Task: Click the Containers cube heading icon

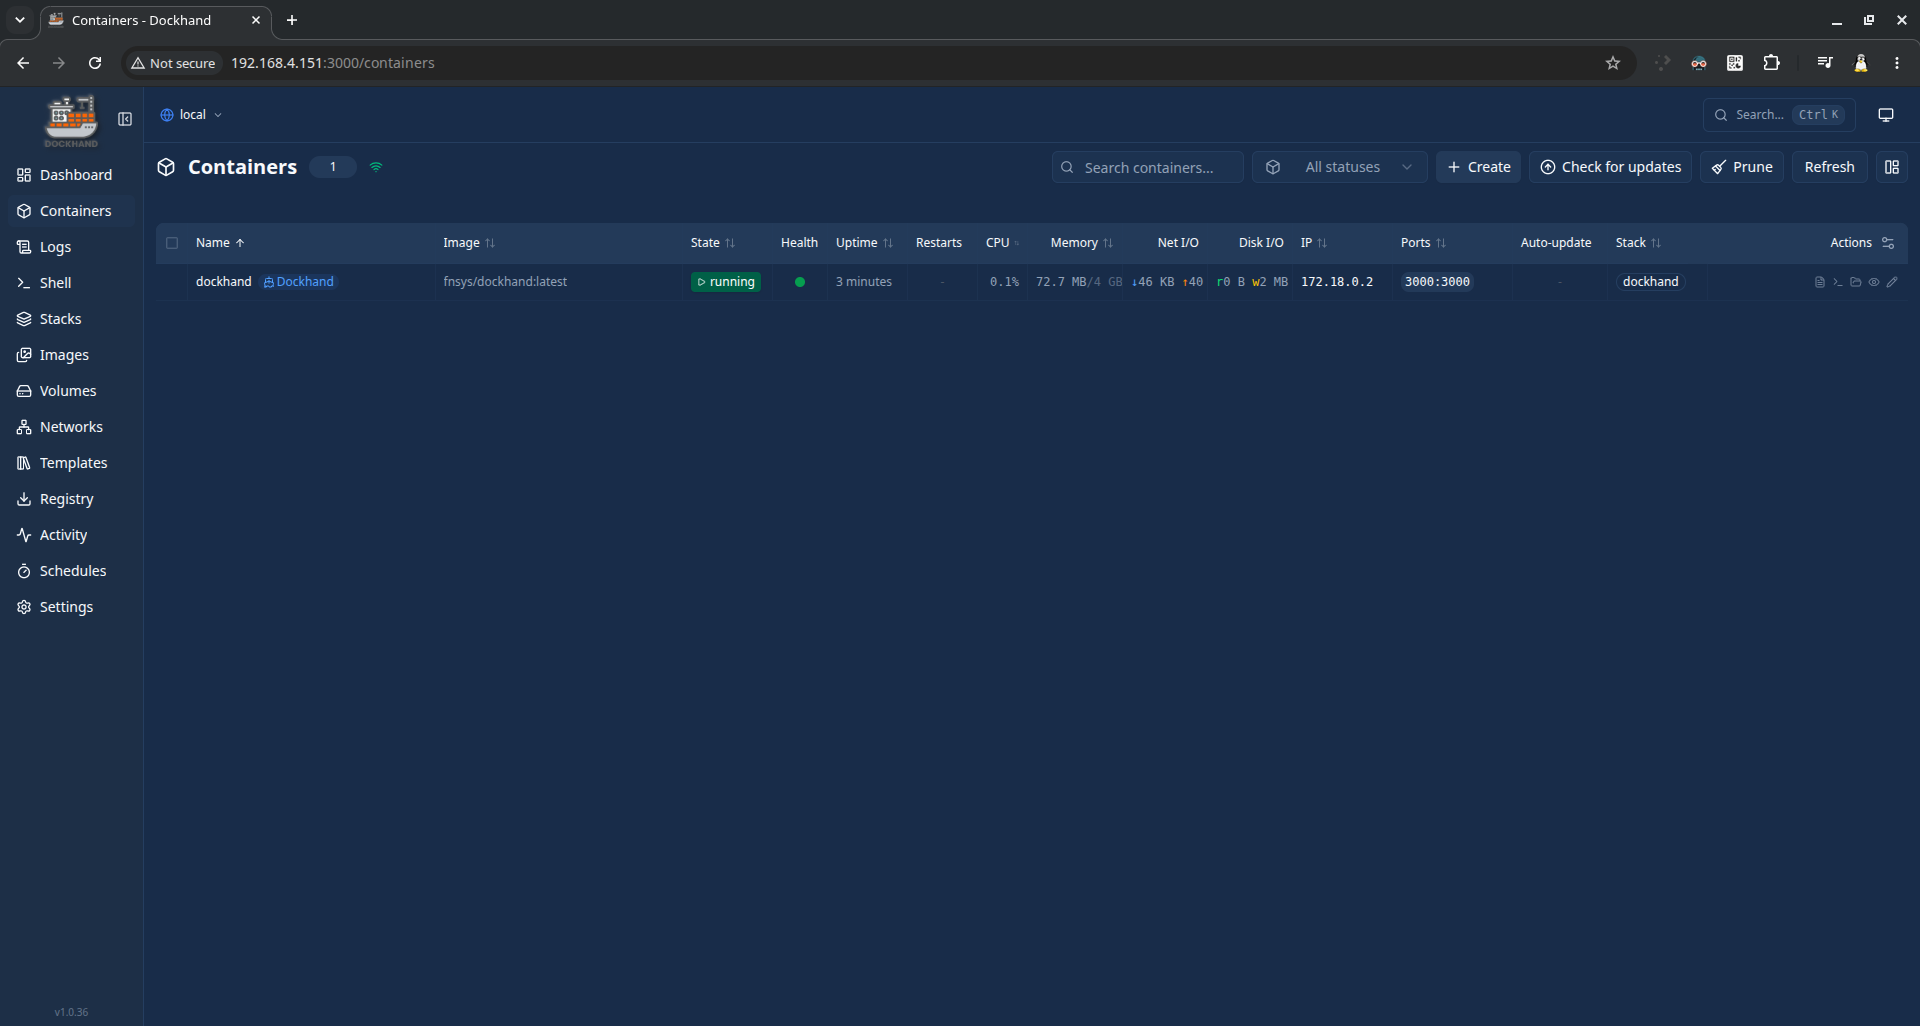Action: click(x=166, y=167)
